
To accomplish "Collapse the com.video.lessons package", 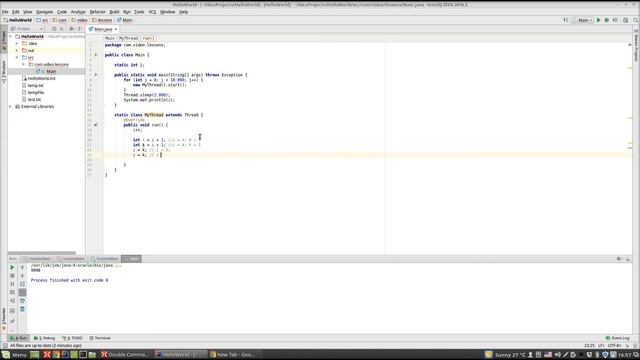I will coord(24,64).
